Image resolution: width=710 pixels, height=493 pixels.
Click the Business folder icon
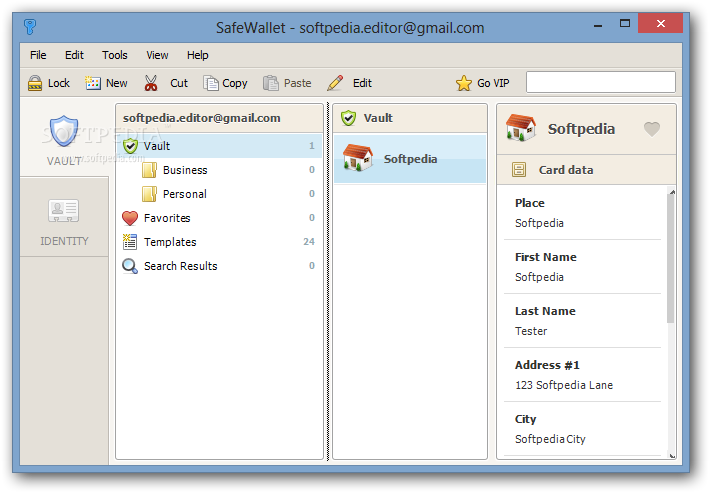click(x=149, y=170)
